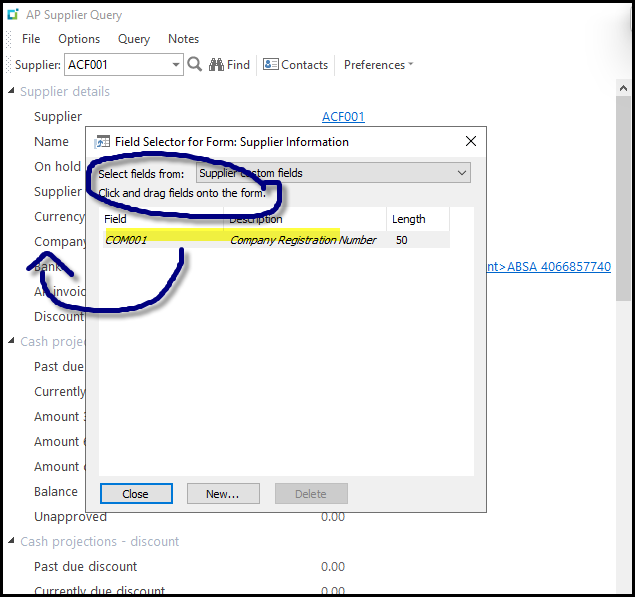Open the Notes menu
This screenshot has width=635, height=597.
click(183, 39)
